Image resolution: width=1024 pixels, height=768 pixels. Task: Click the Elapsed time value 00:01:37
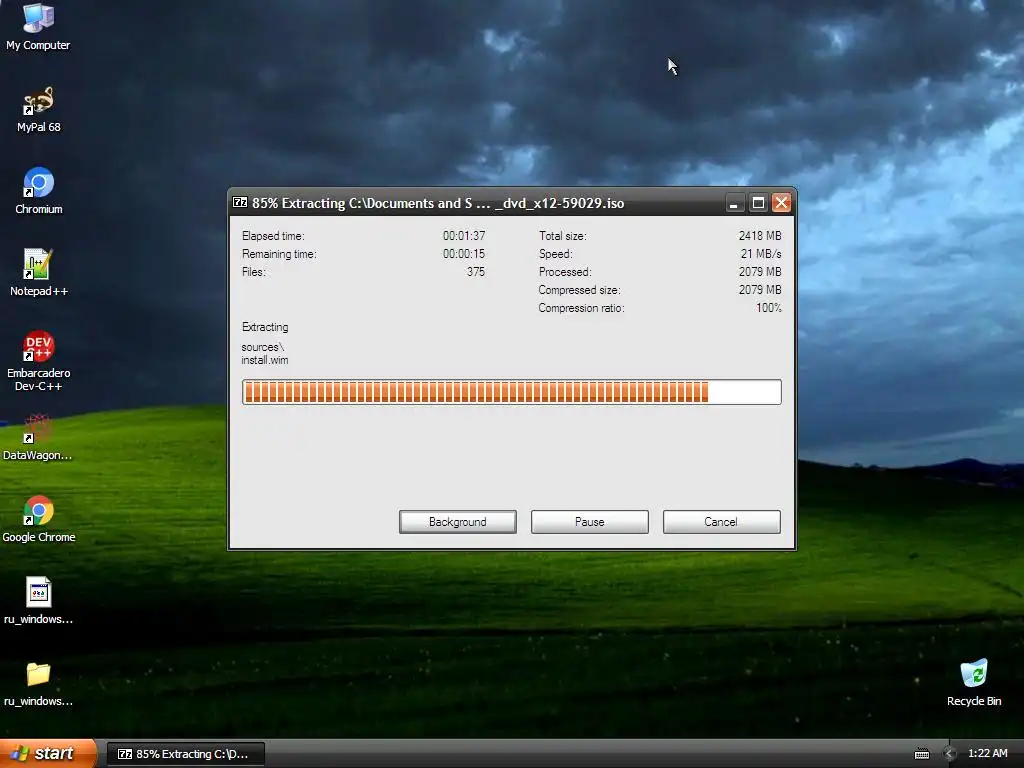[464, 236]
